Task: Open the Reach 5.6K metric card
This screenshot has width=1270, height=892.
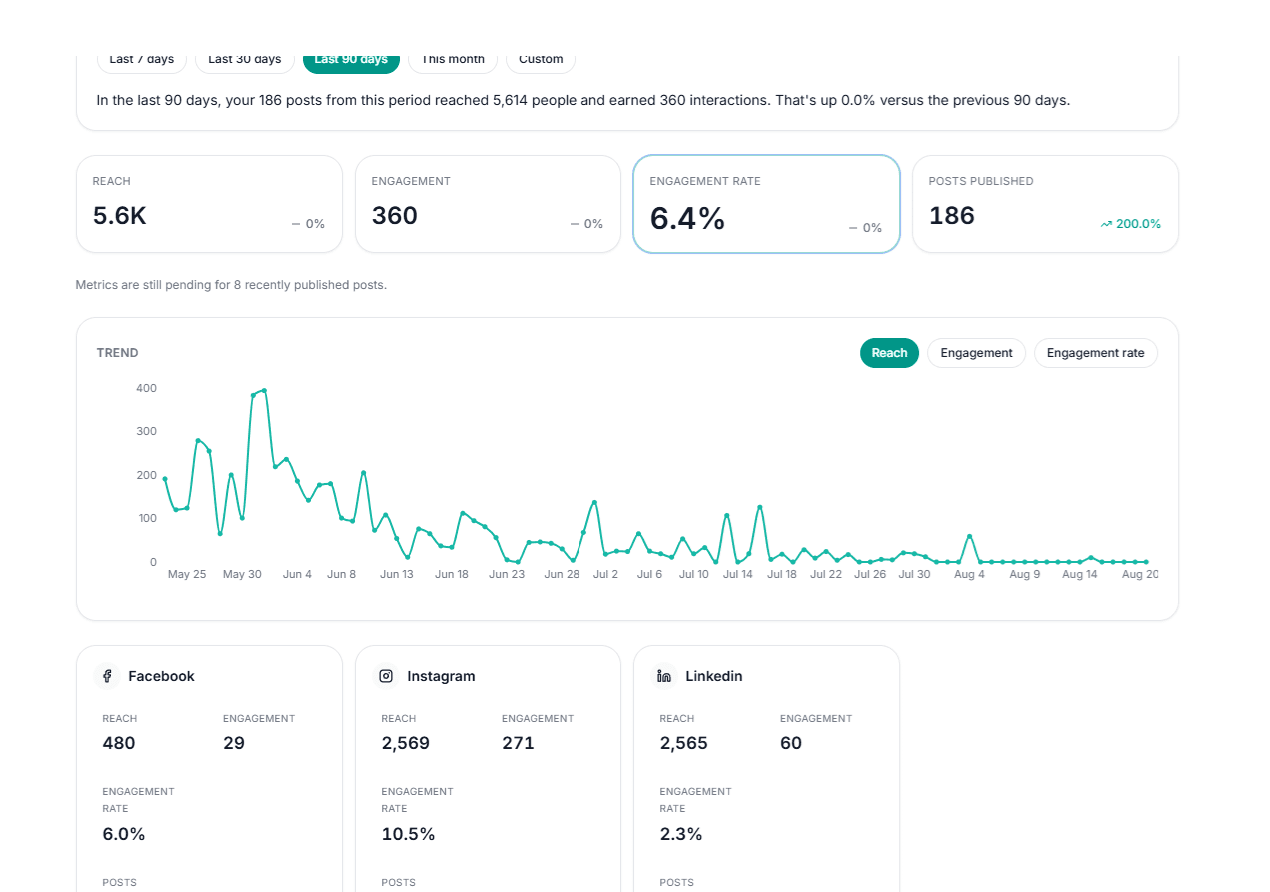Action: coord(209,204)
